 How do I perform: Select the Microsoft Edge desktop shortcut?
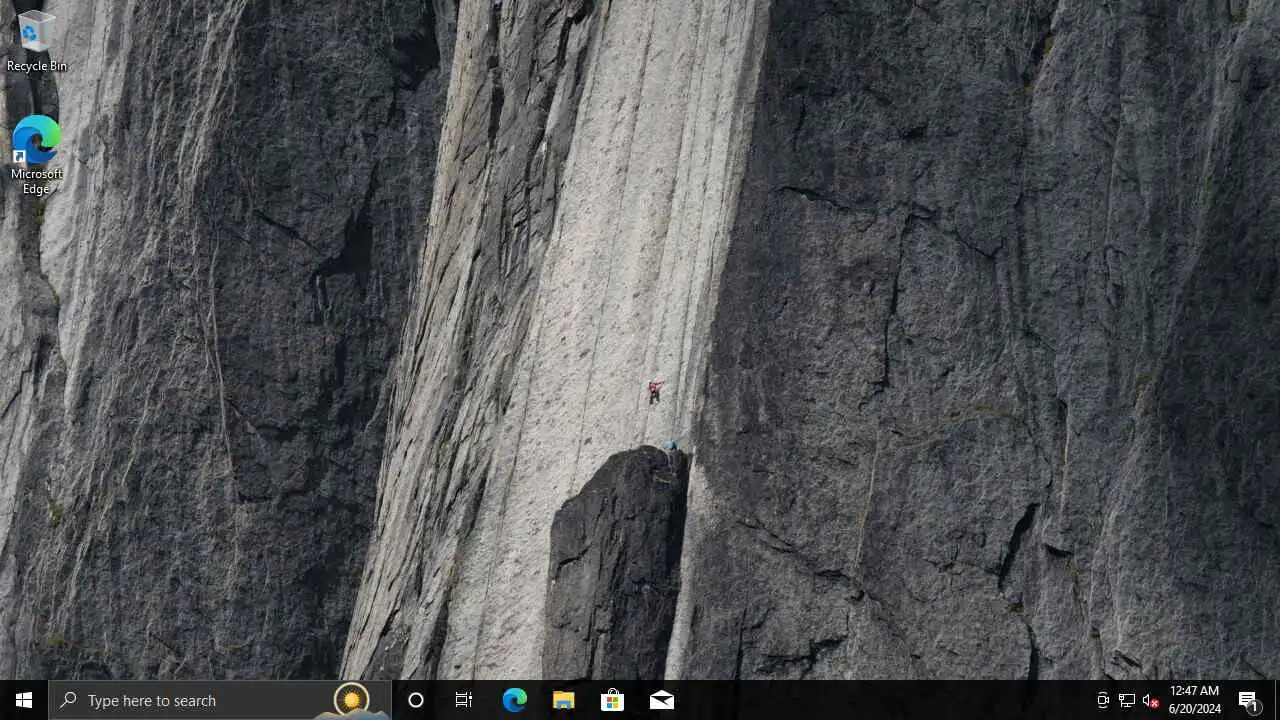36,155
